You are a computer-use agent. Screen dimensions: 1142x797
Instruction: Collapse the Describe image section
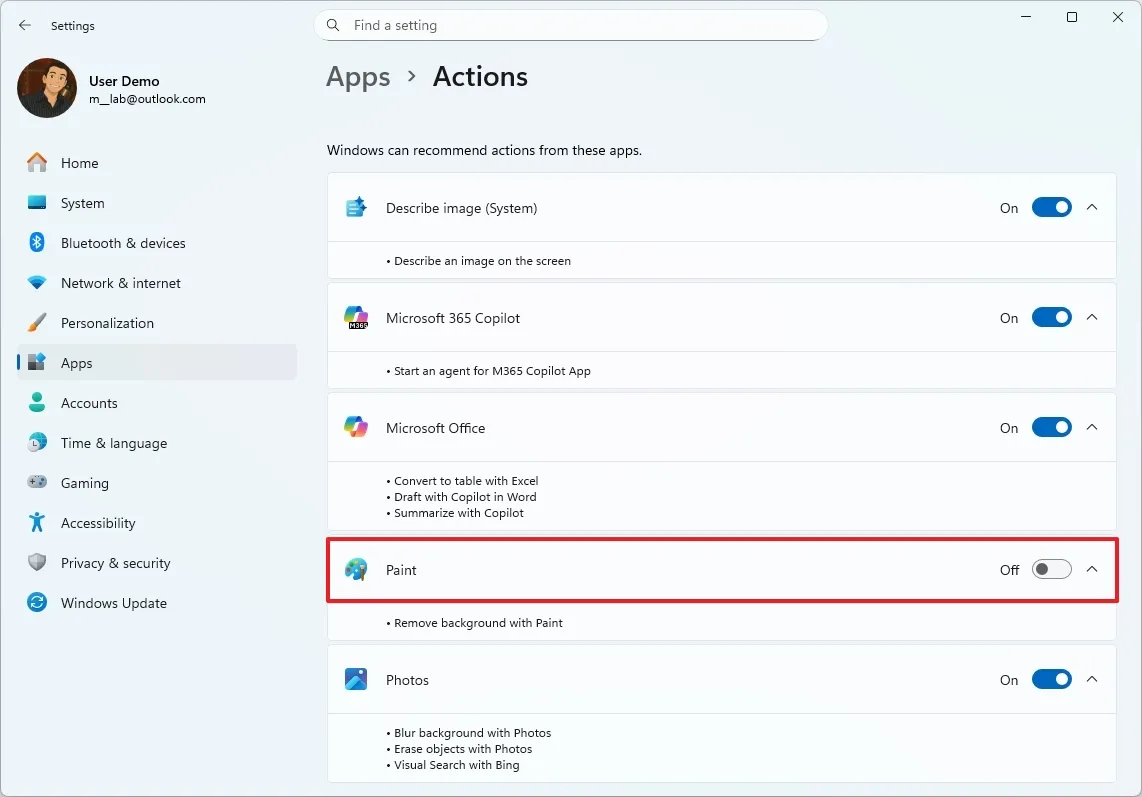point(1092,207)
